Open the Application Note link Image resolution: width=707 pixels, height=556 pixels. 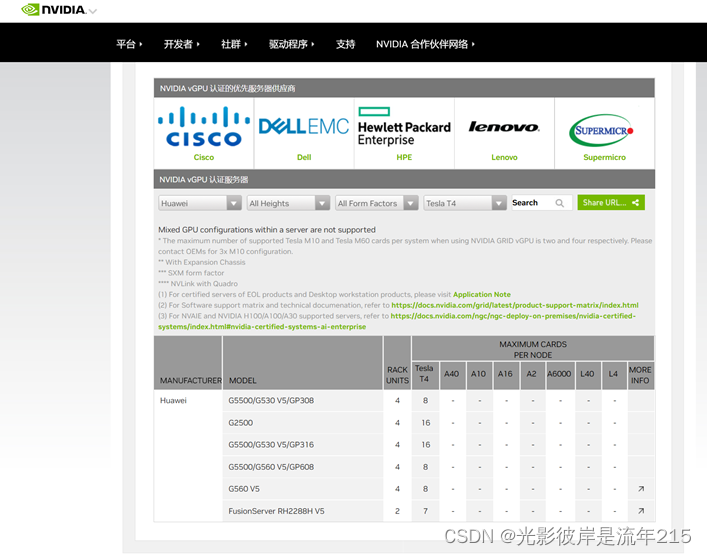coord(482,294)
